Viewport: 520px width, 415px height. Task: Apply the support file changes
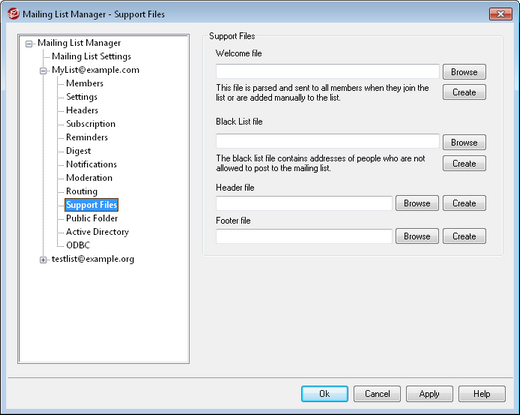click(429, 394)
